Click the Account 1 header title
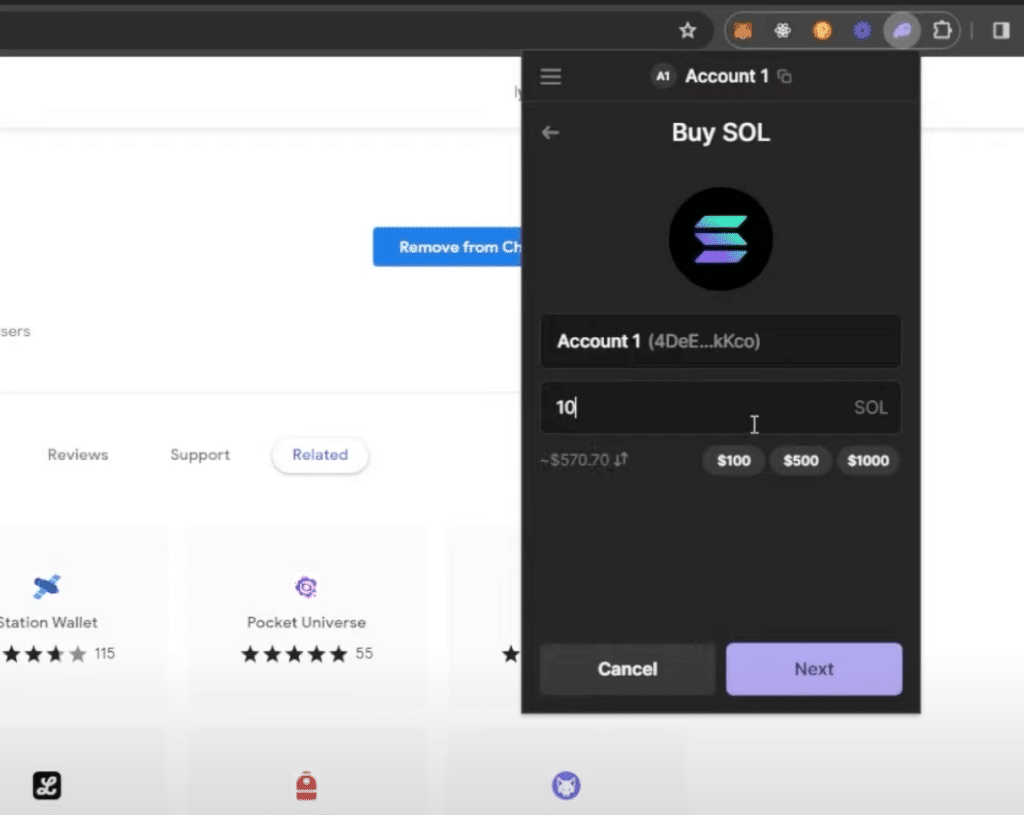The height and width of the screenshot is (815, 1024). click(x=726, y=76)
